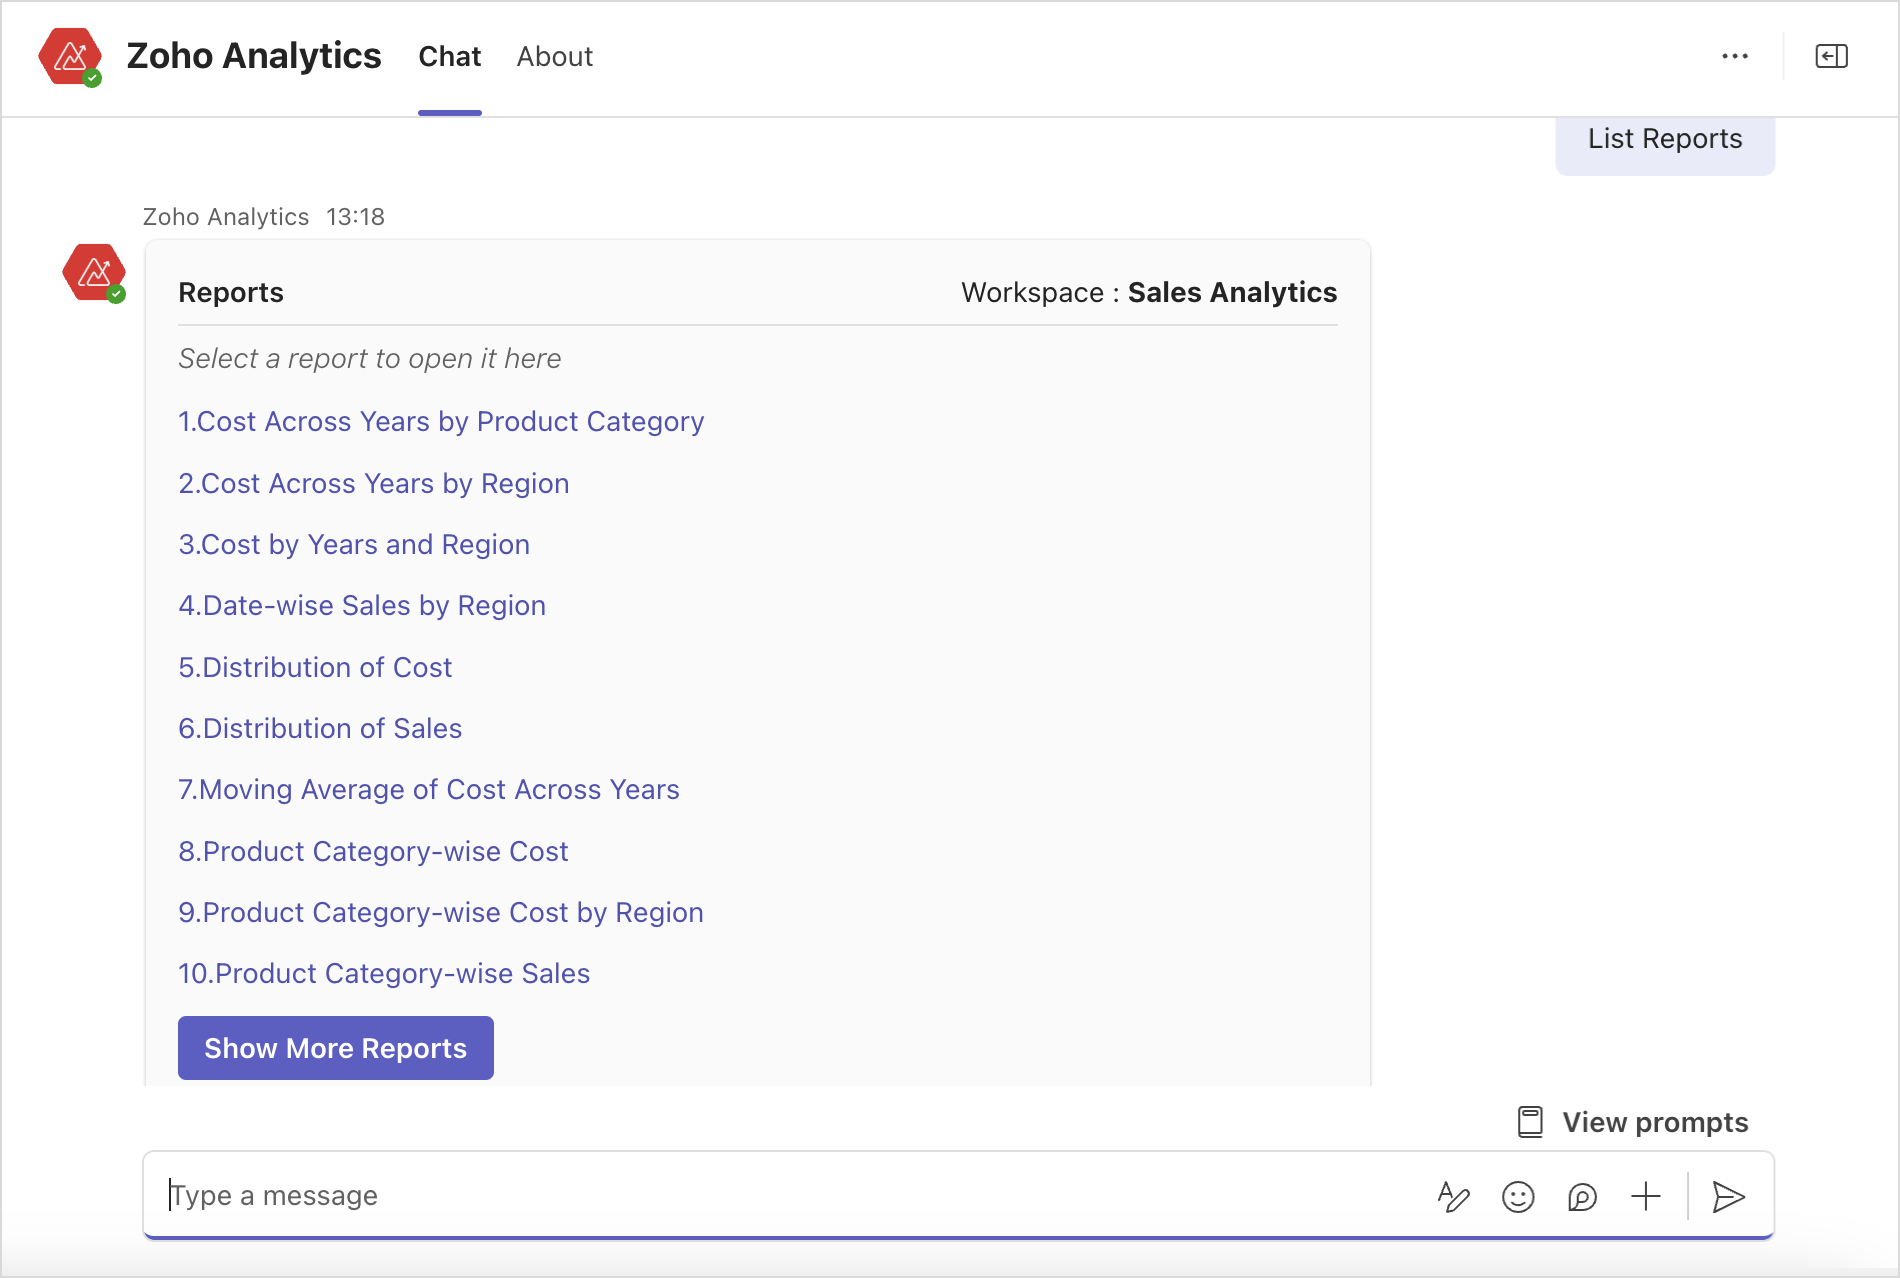
Task: Open Product Category-wise Cost report
Action: [373, 852]
